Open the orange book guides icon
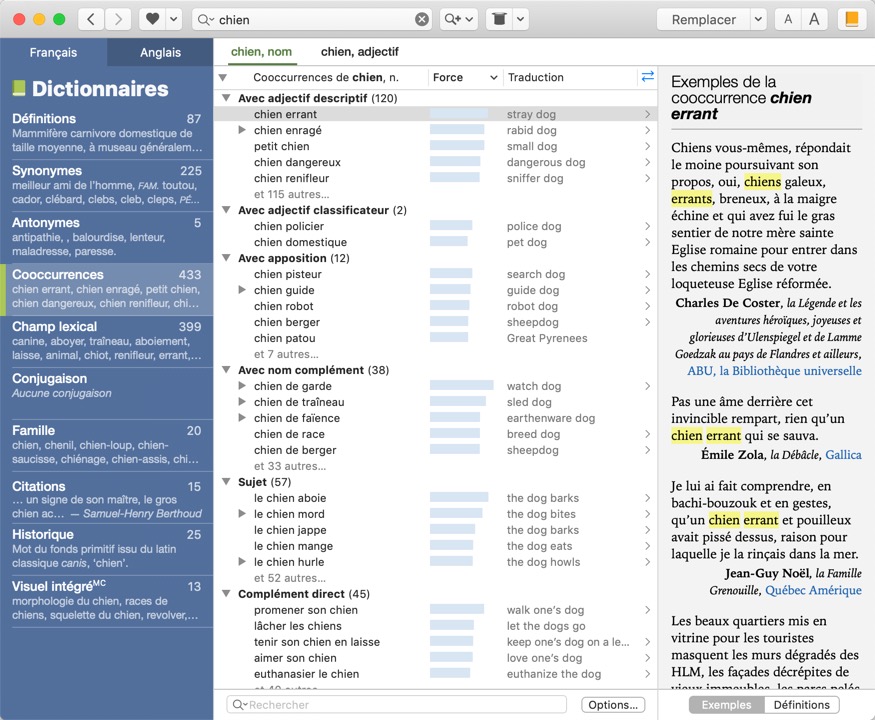 pos(852,20)
